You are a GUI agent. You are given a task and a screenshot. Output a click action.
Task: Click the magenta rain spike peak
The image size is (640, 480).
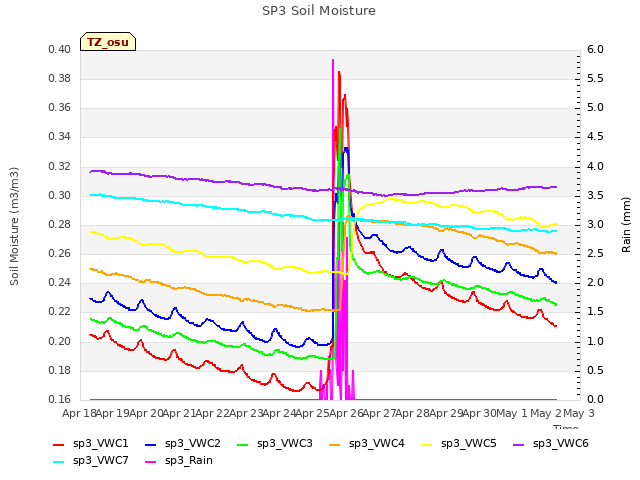click(x=333, y=60)
